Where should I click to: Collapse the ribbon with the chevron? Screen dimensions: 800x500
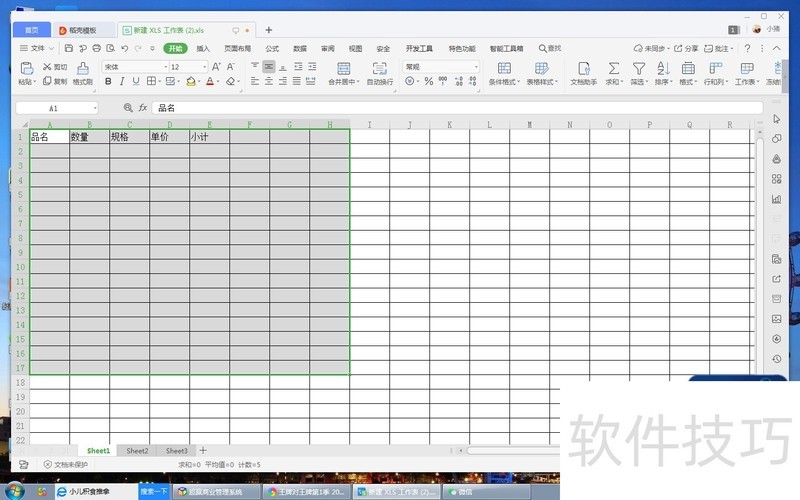tap(777, 48)
